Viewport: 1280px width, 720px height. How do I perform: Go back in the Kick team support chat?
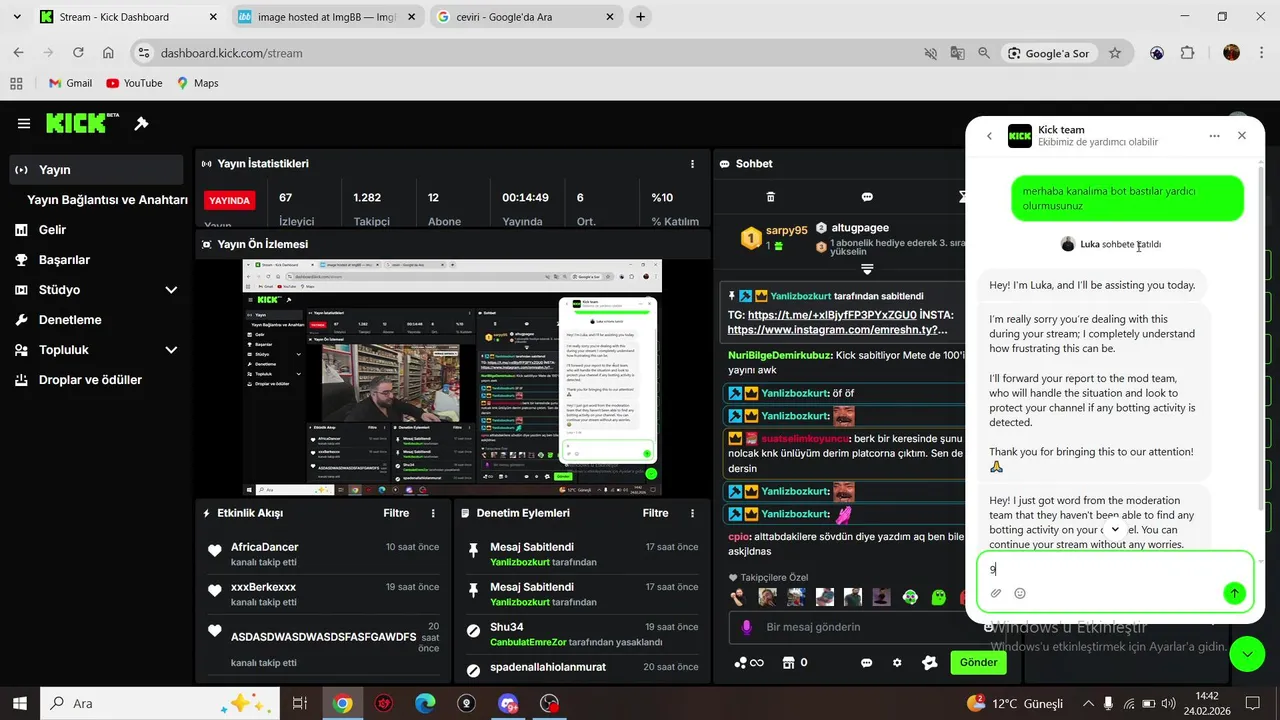[x=989, y=136]
